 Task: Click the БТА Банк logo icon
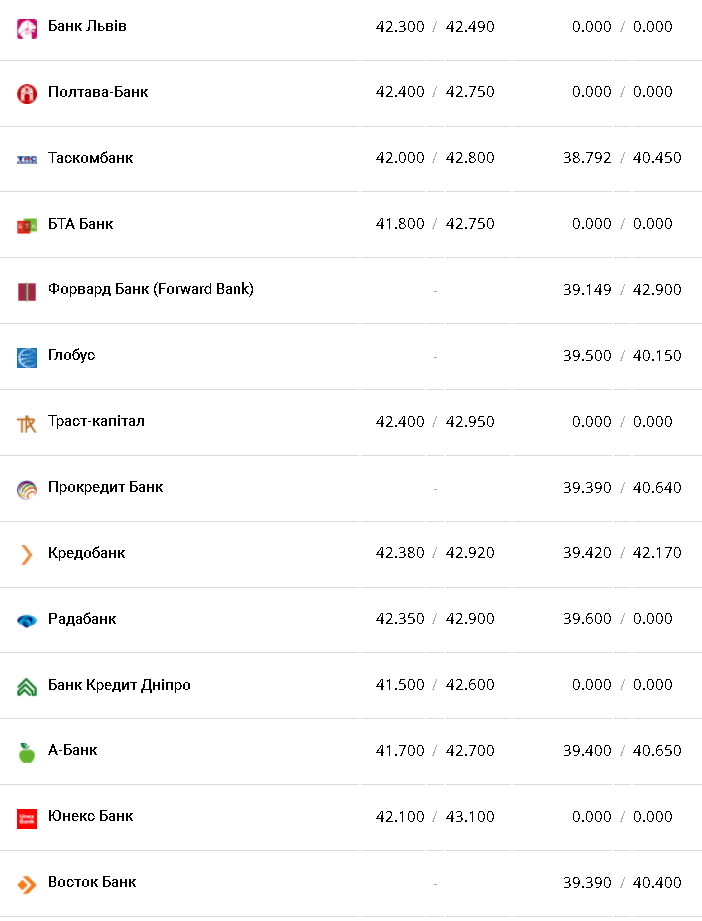[x=27, y=225]
